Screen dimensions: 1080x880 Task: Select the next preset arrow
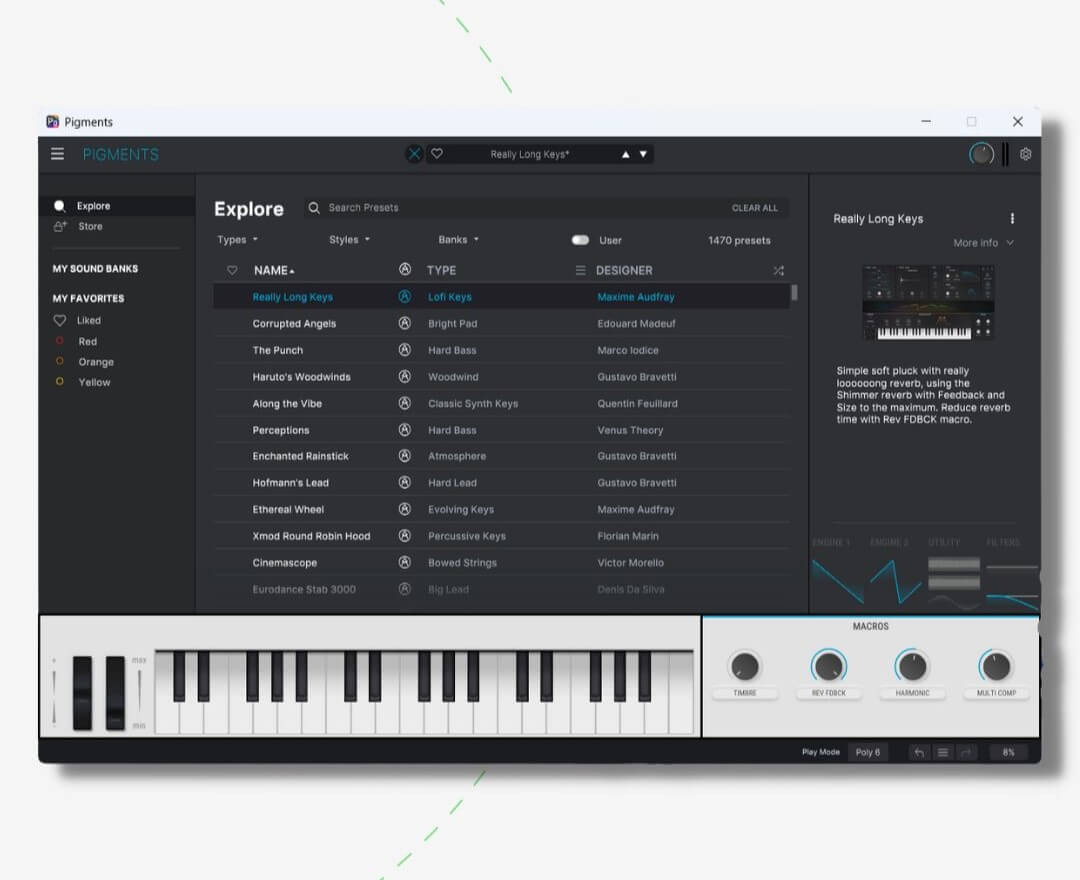coord(643,155)
